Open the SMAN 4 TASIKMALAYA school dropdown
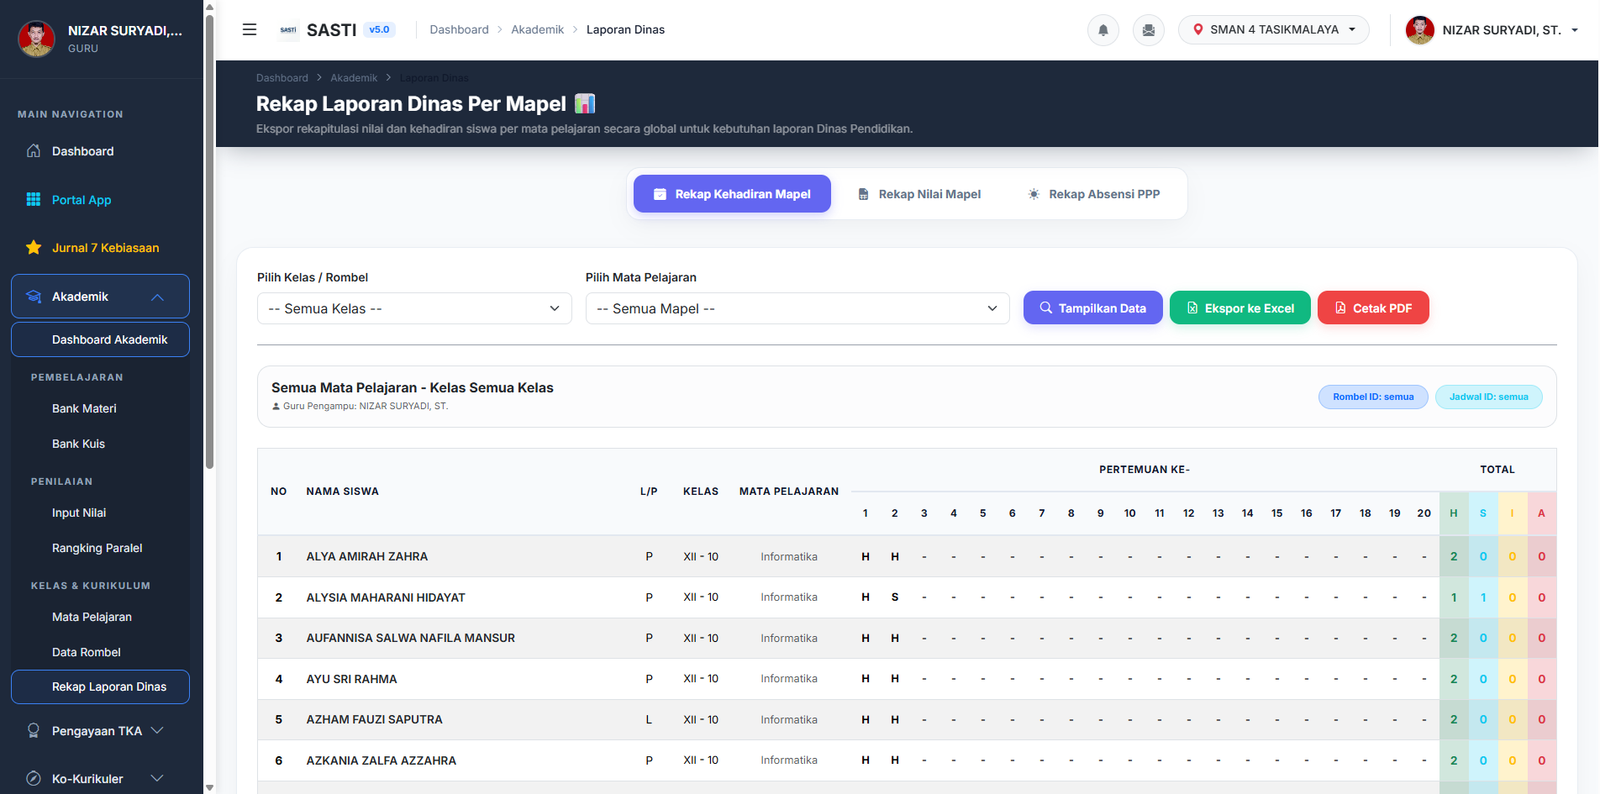Viewport: 1600px width, 794px height. (1273, 30)
